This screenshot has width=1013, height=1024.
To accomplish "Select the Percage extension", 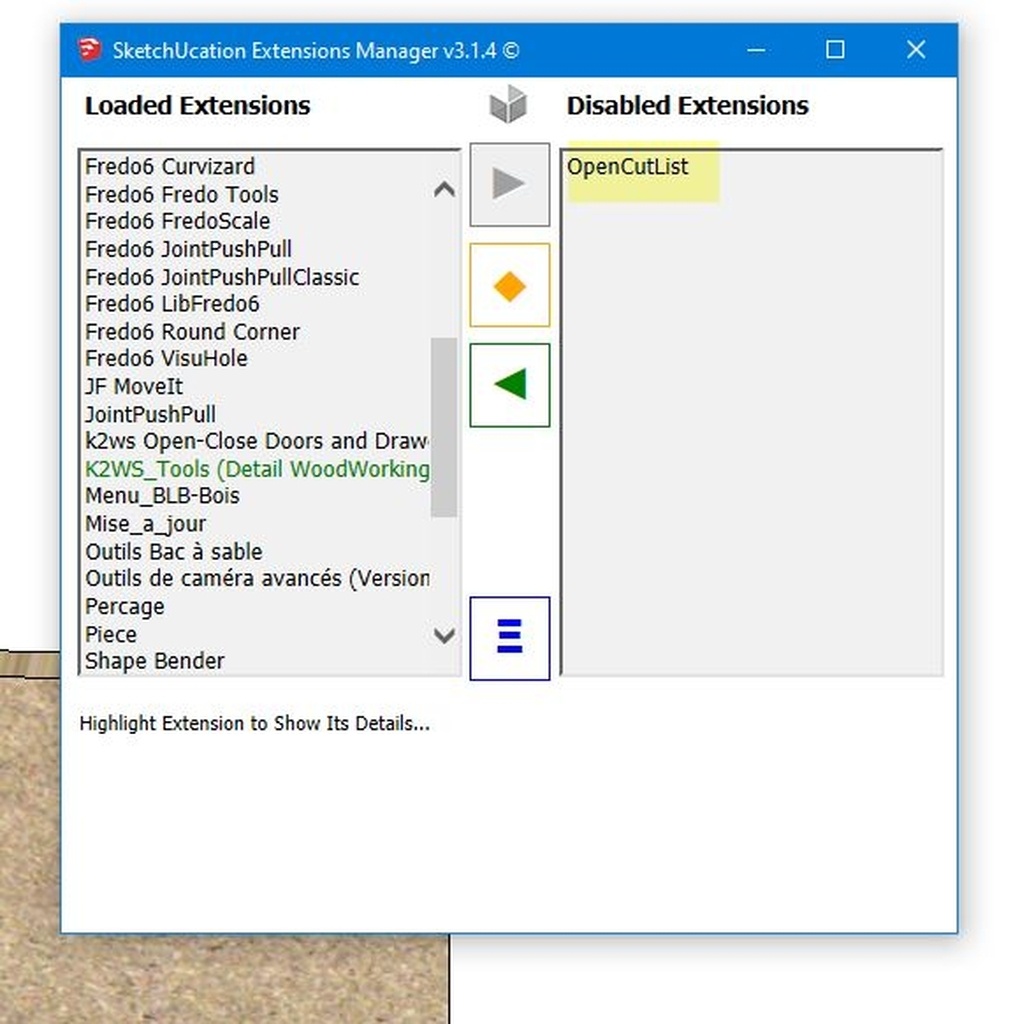I will (125, 607).
